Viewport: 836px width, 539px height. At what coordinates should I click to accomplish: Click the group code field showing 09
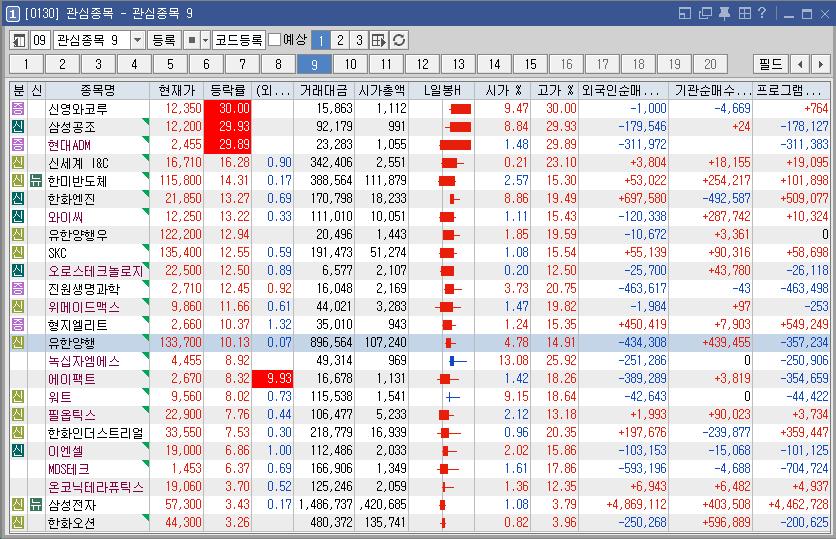(x=40, y=40)
